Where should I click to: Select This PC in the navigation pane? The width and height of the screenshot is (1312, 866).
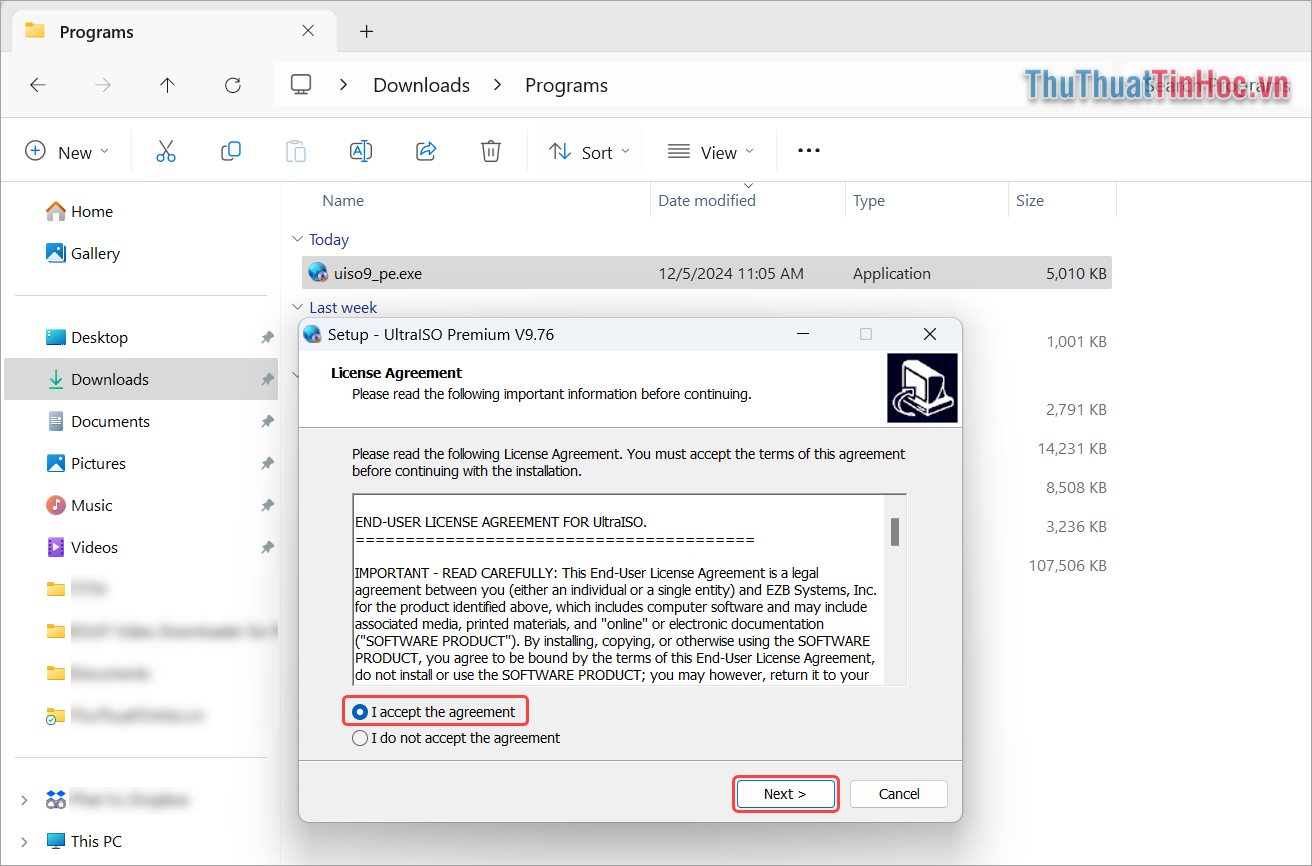(x=96, y=841)
